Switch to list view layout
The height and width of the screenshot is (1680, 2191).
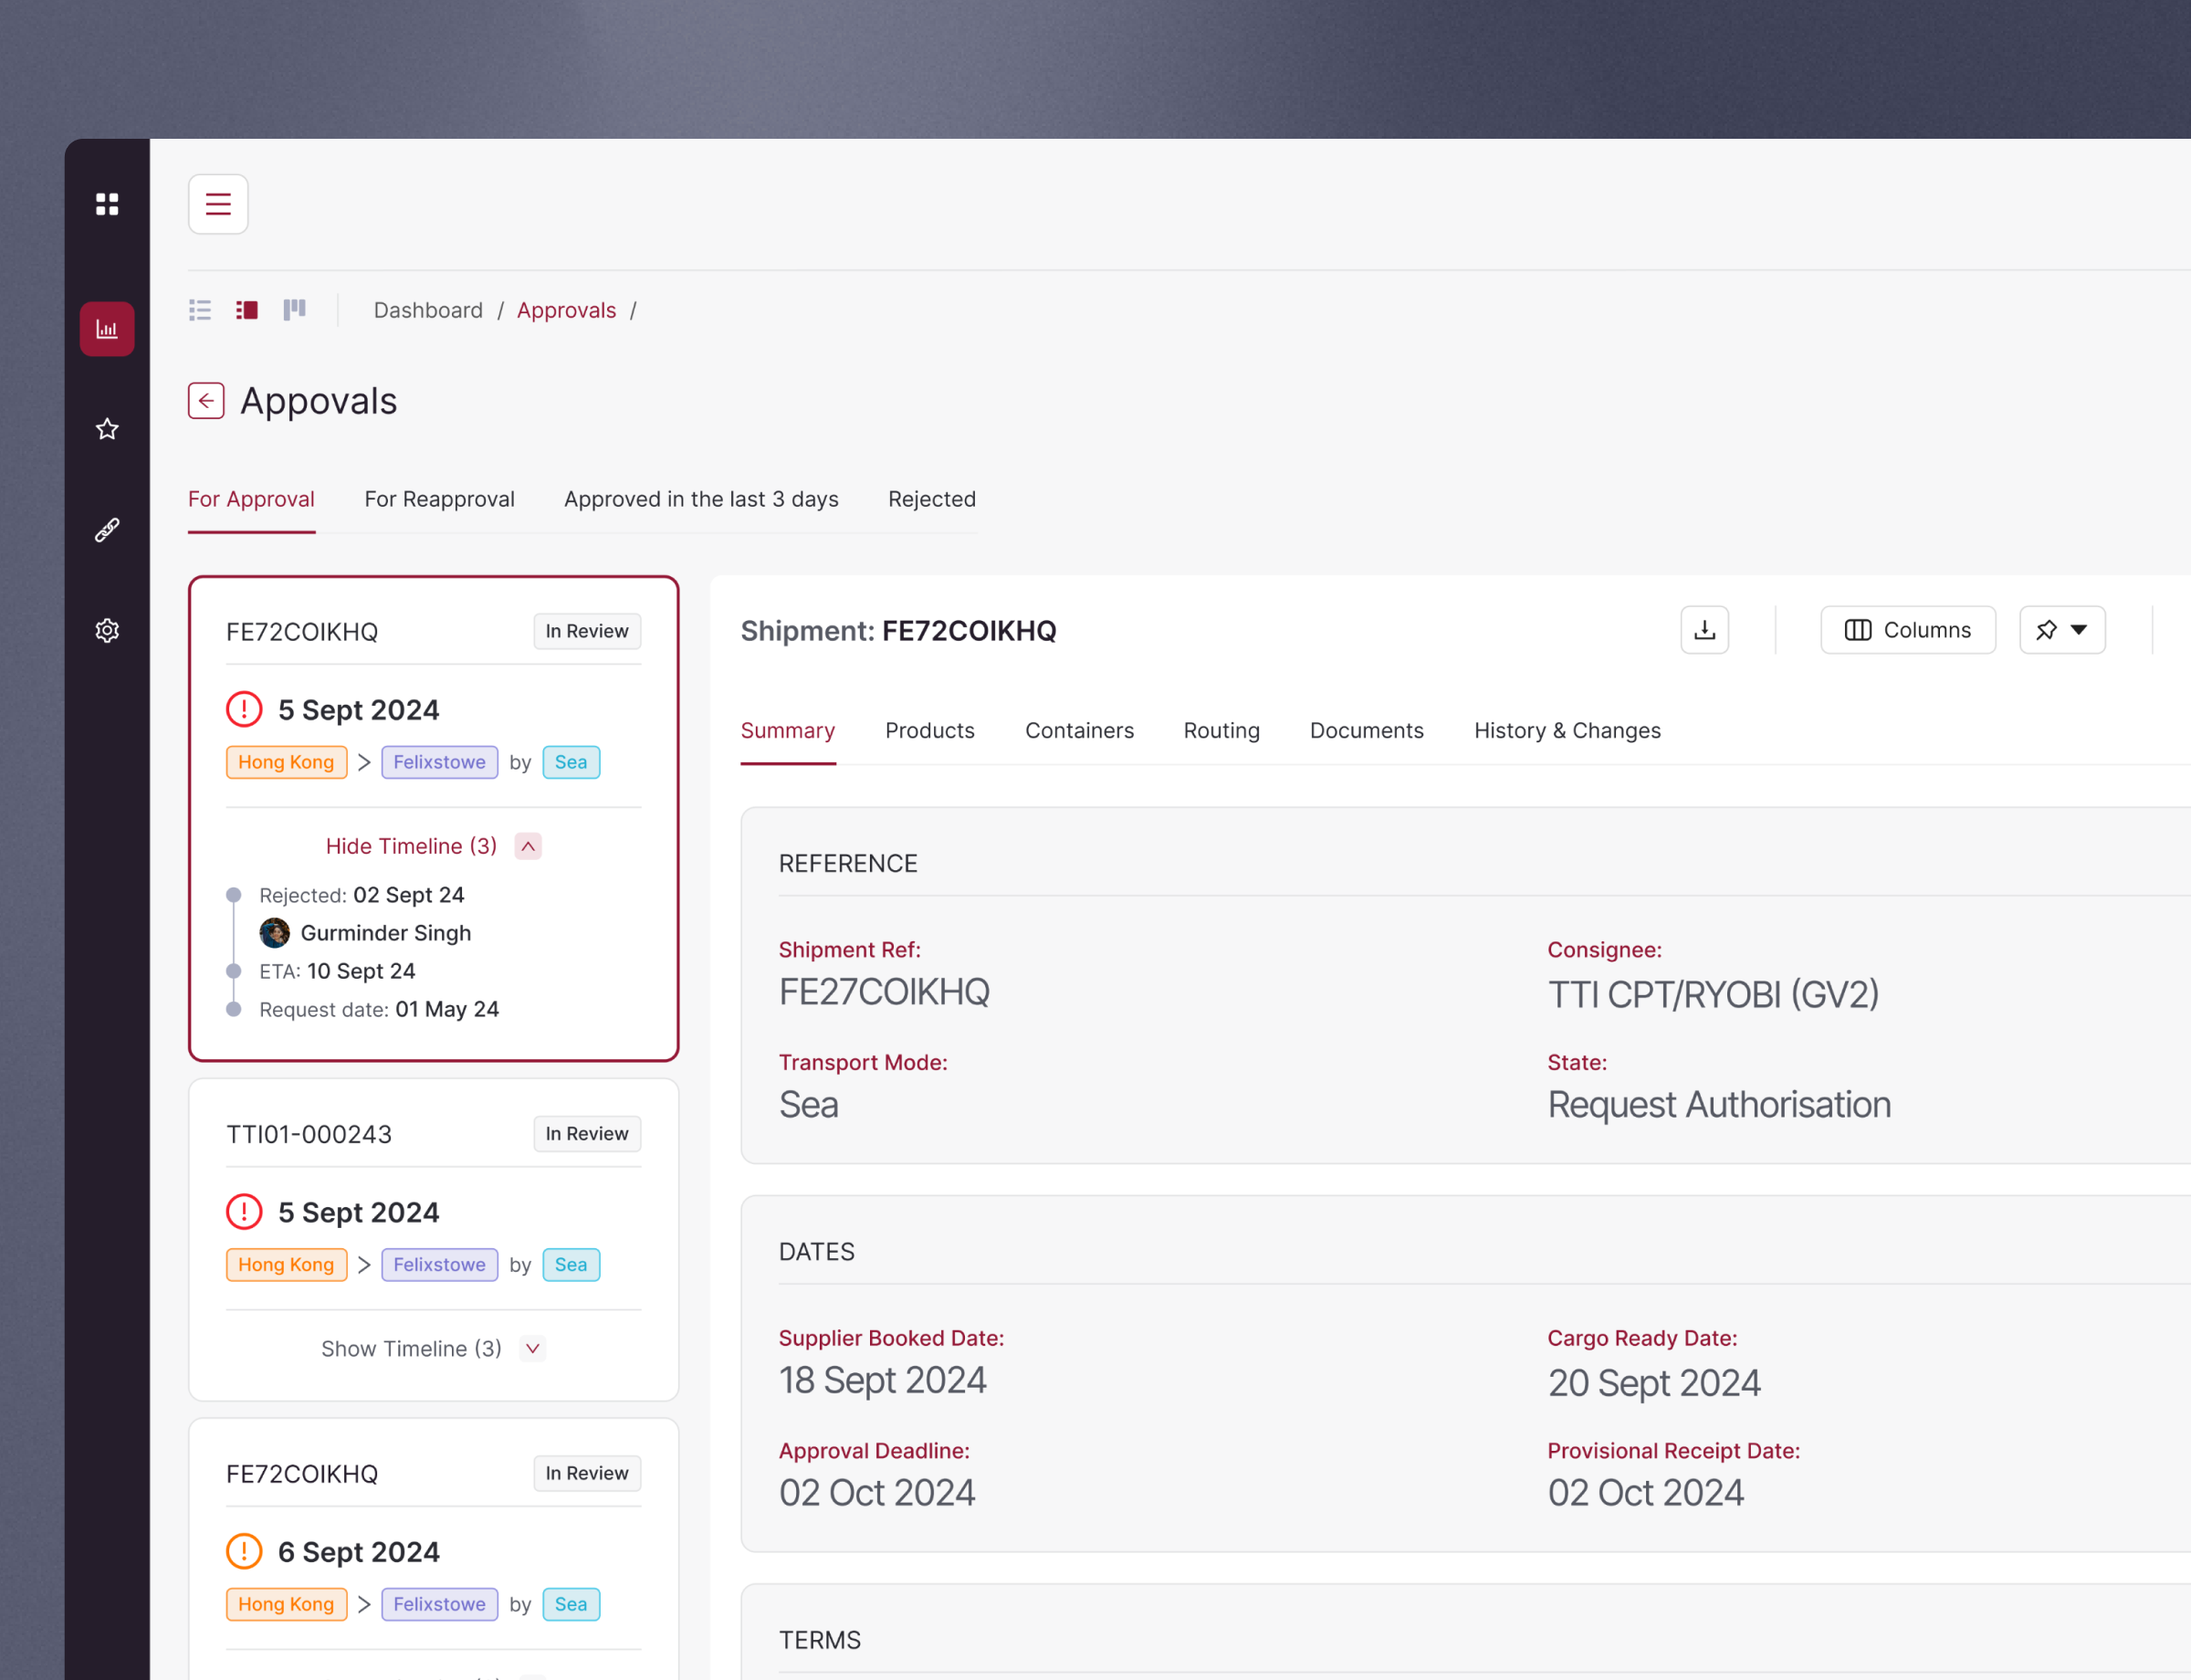[200, 310]
